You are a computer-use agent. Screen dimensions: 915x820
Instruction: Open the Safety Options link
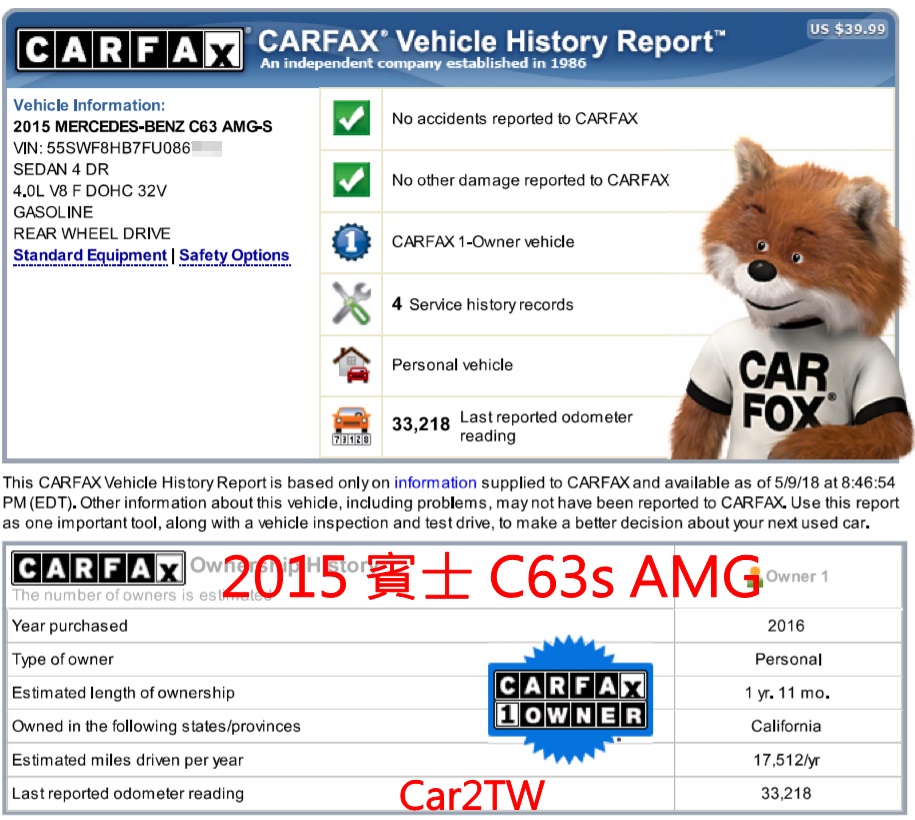tap(234, 255)
